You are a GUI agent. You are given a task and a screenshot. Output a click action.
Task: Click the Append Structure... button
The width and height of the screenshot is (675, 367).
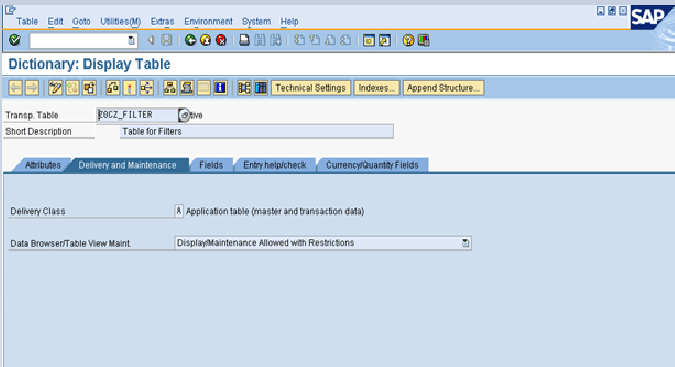[x=443, y=88]
